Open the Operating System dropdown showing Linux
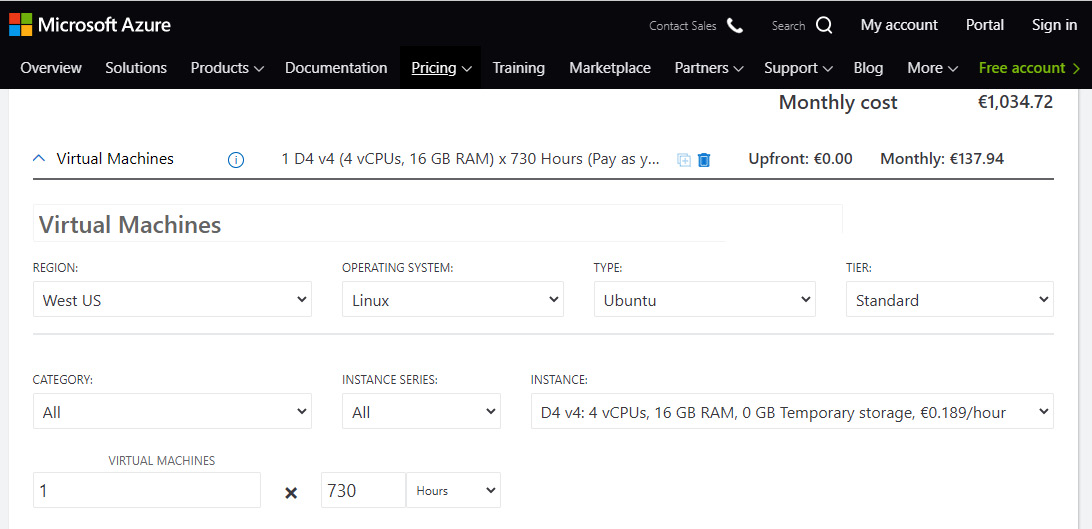The width and height of the screenshot is (1092, 529). coord(453,299)
